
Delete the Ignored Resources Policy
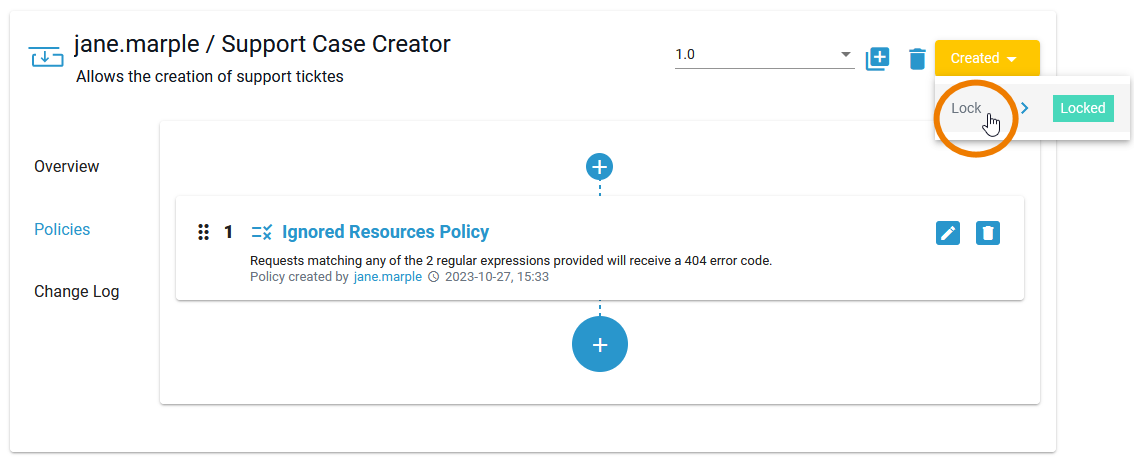(x=988, y=233)
